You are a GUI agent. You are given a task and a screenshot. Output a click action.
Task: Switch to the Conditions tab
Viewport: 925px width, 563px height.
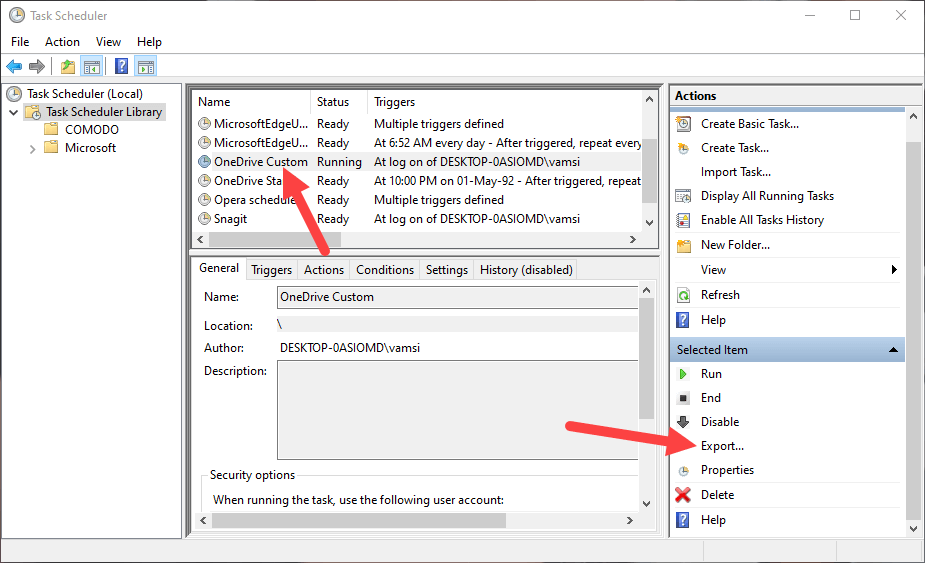click(385, 270)
